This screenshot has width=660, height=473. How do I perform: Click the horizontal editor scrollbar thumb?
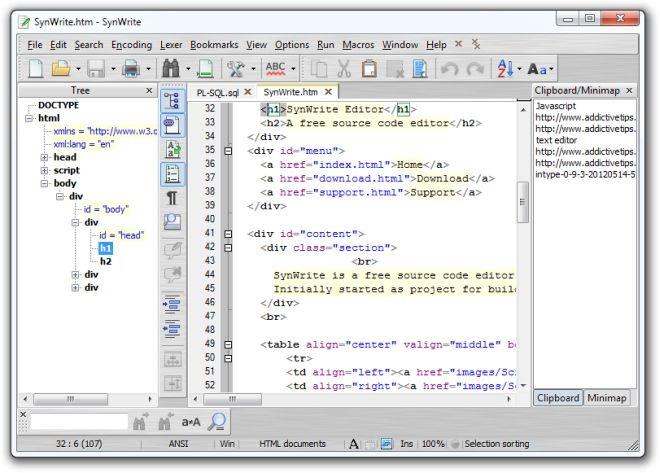coord(232,399)
